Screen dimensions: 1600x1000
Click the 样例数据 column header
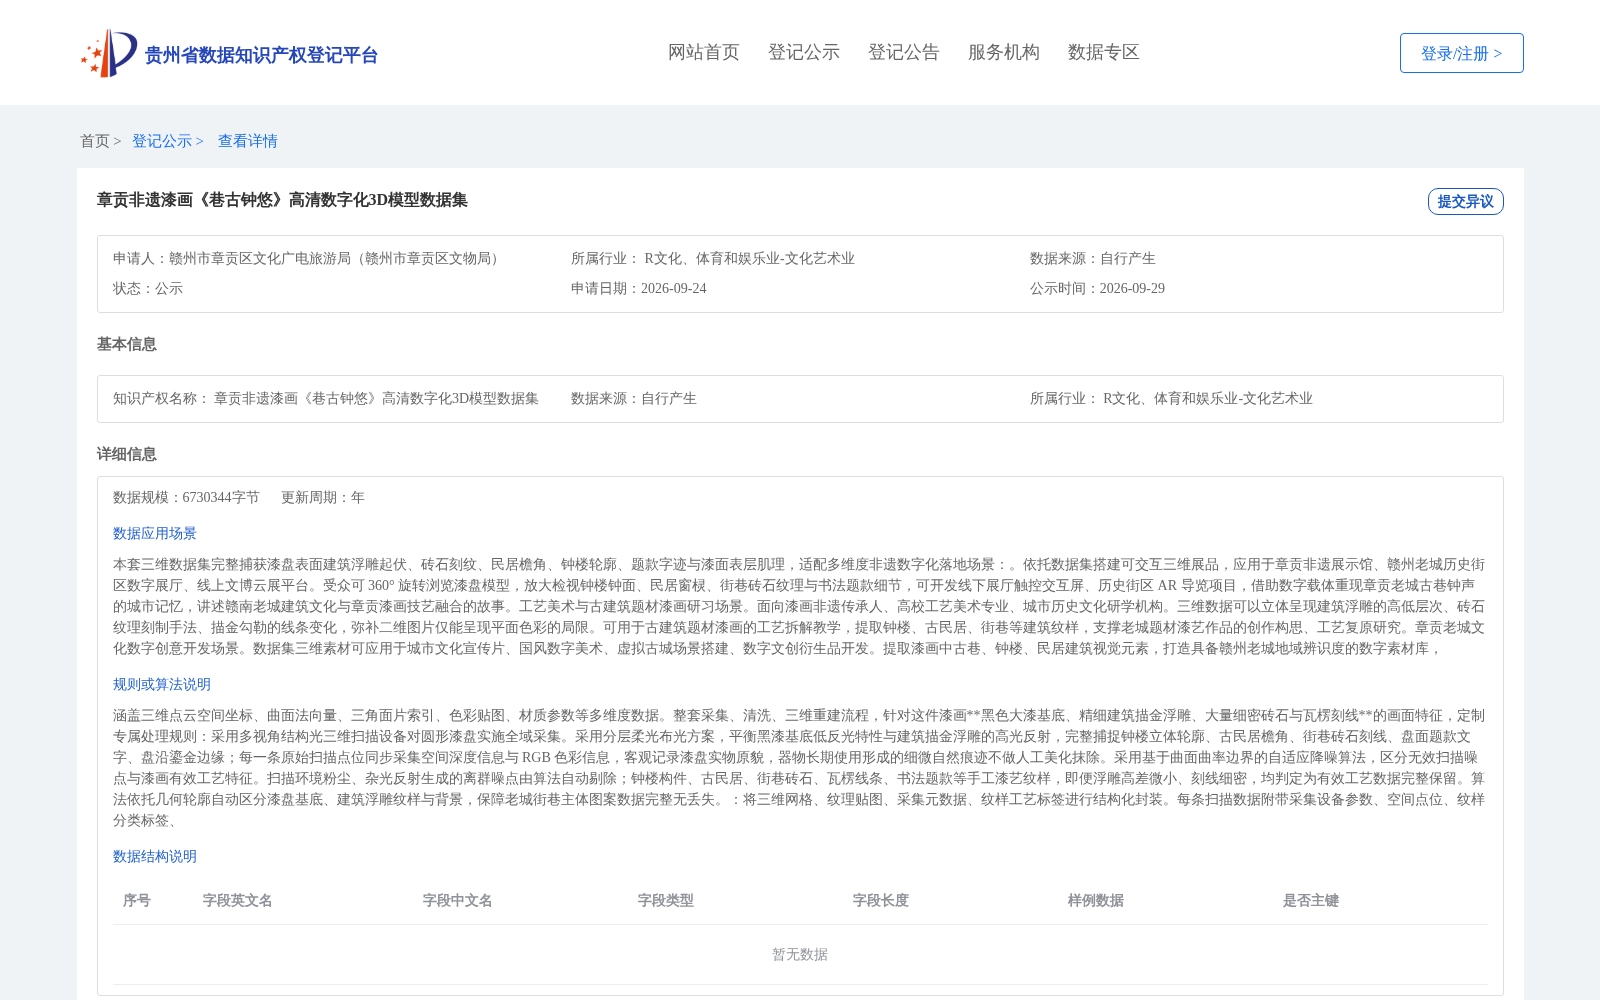coord(1096,900)
